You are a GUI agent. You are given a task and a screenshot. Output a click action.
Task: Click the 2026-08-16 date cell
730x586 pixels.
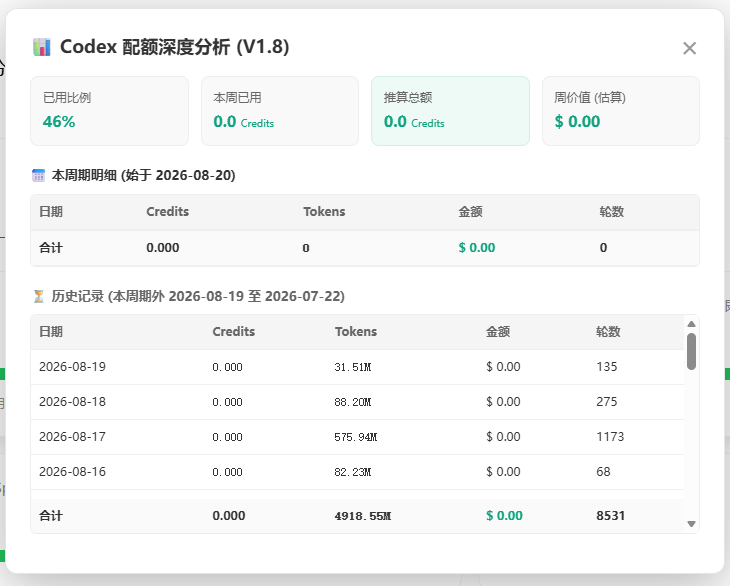(72, 471)
